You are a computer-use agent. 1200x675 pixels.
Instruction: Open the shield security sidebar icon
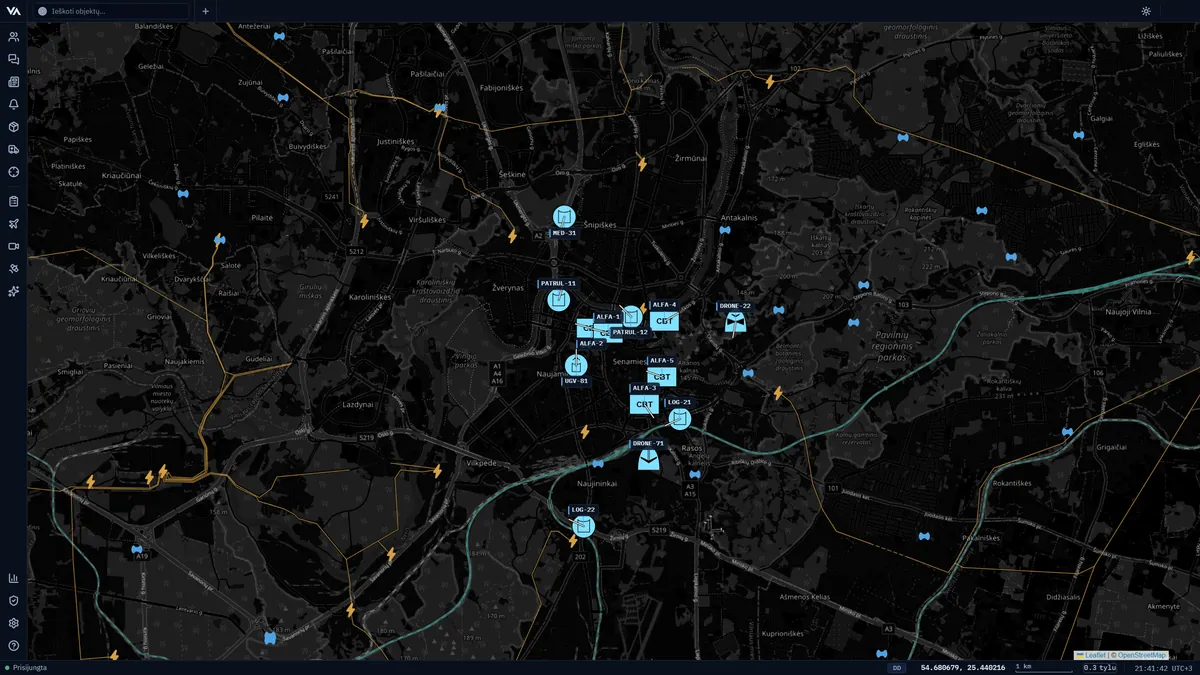(x=14, y=601)
